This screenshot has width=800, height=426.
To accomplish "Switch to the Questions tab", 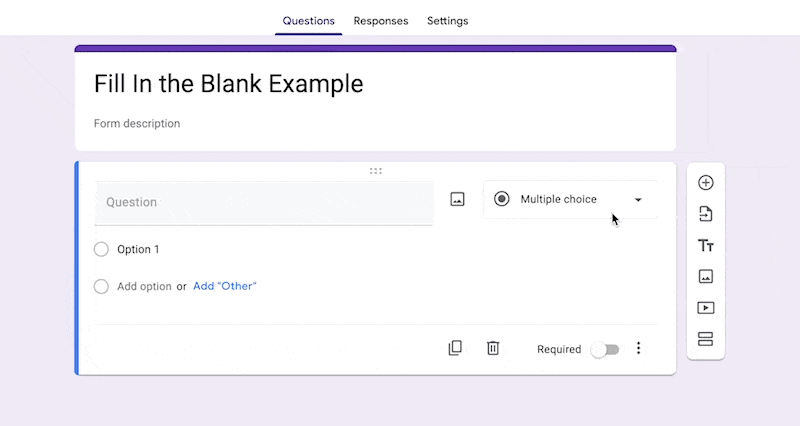I will click(309, 21).
